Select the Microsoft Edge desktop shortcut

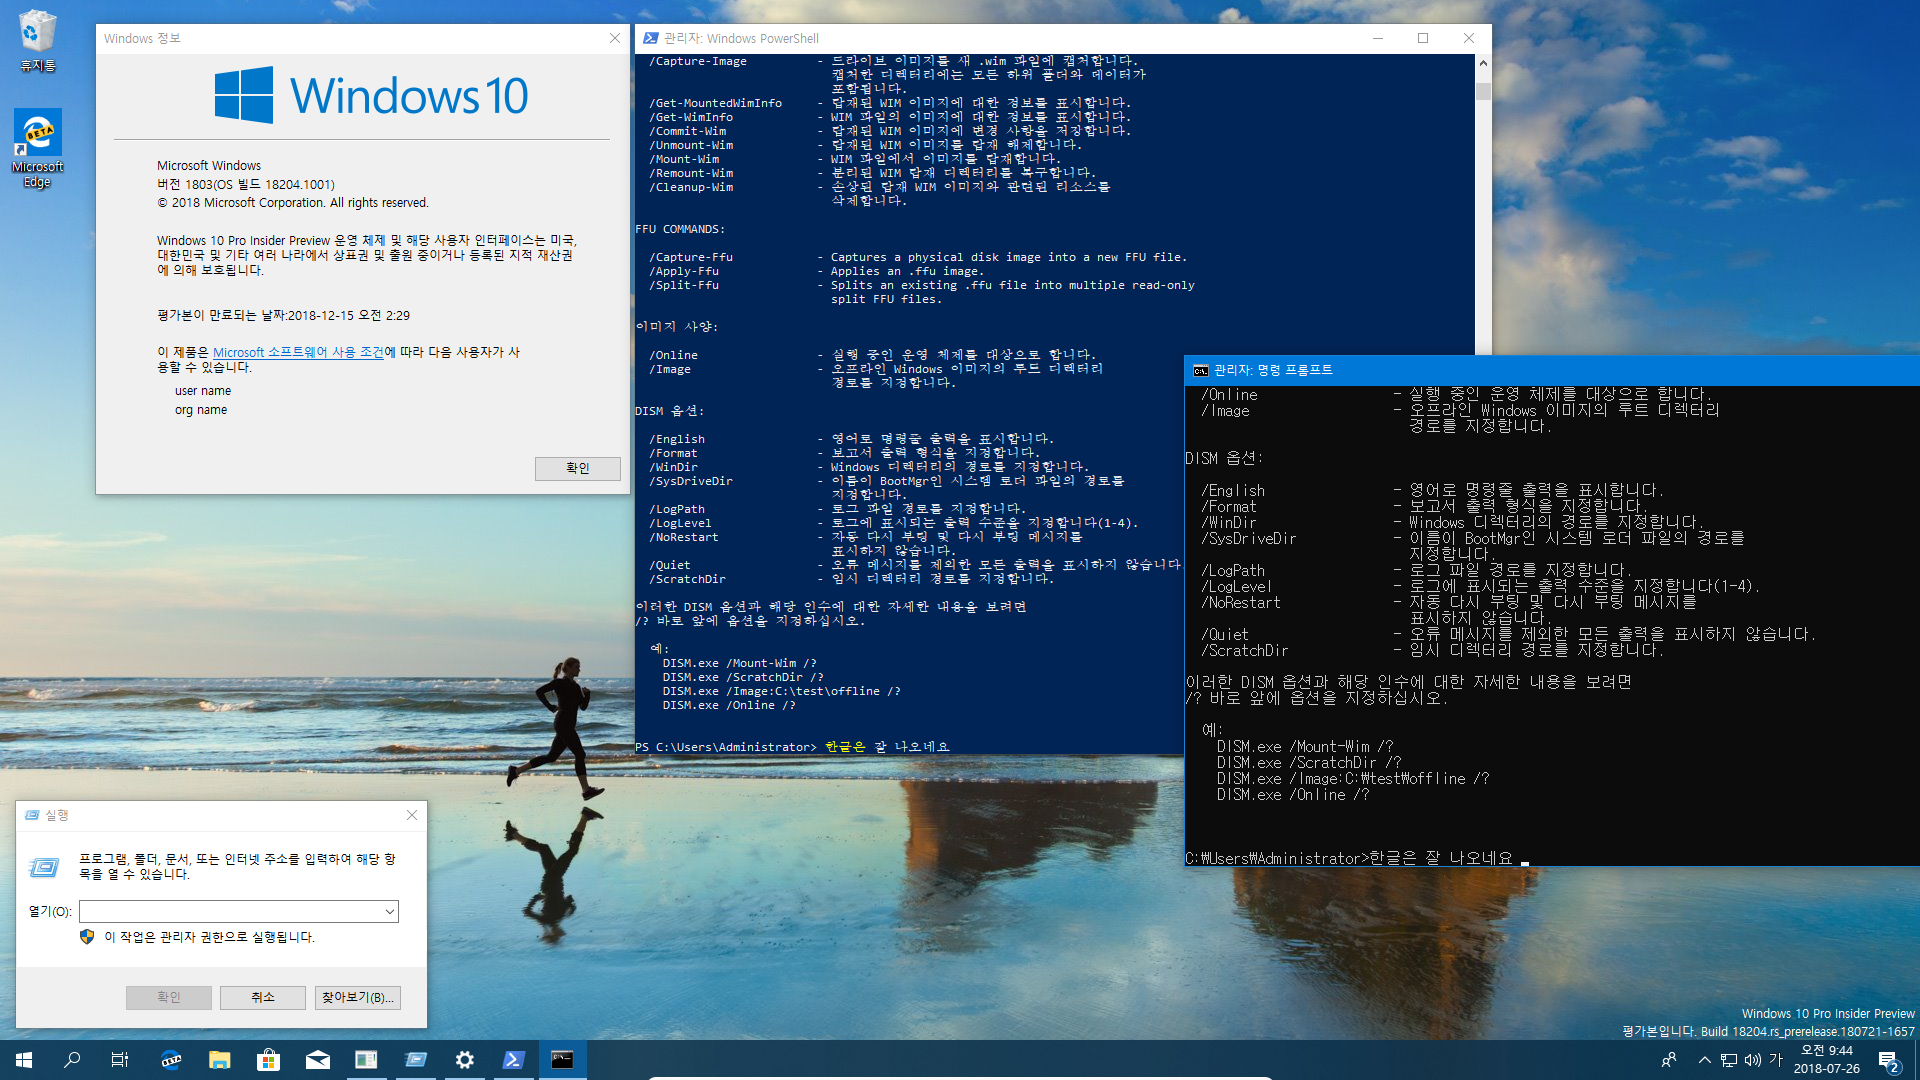(38, 148)
